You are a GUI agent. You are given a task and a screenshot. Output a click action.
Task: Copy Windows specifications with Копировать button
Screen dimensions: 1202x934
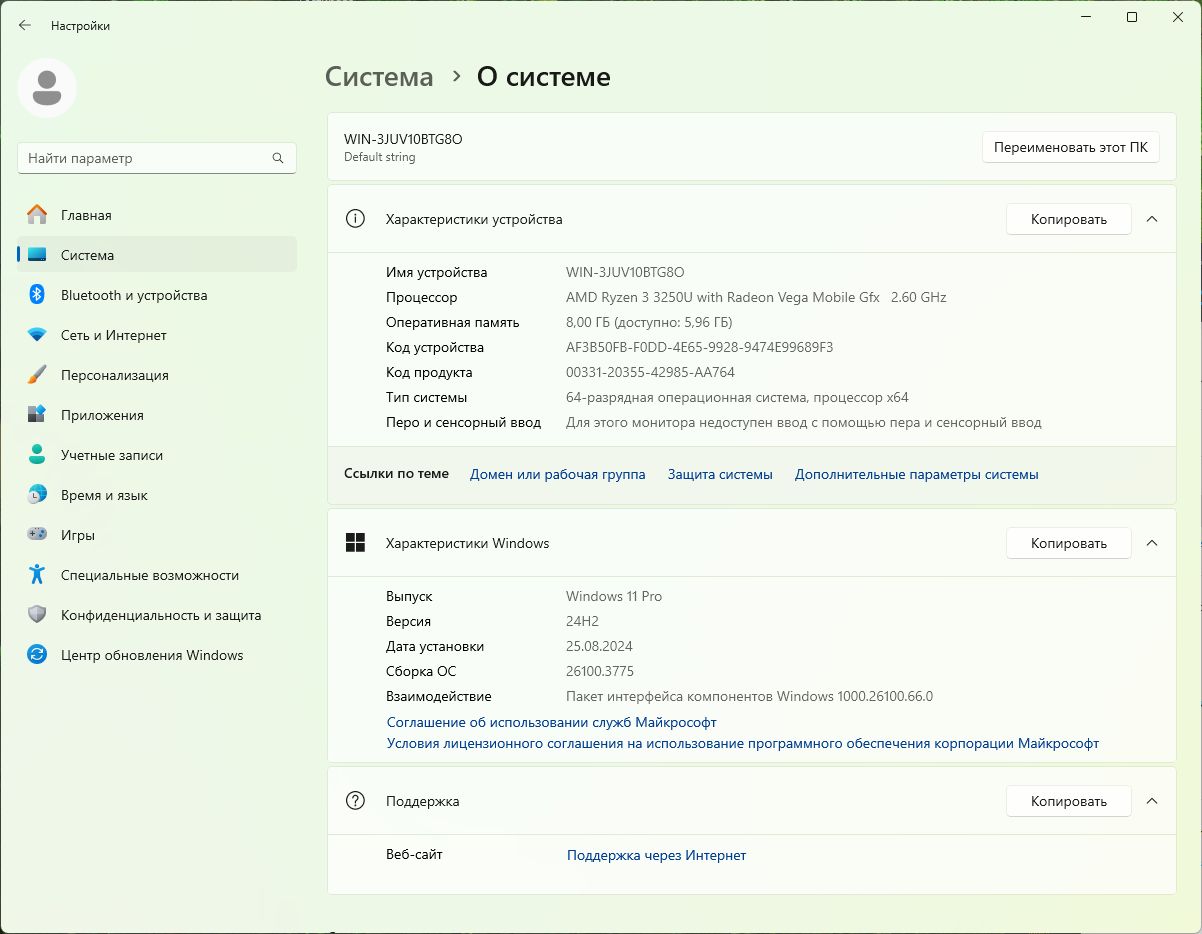pyautogui.click(x=1068, y=543)
